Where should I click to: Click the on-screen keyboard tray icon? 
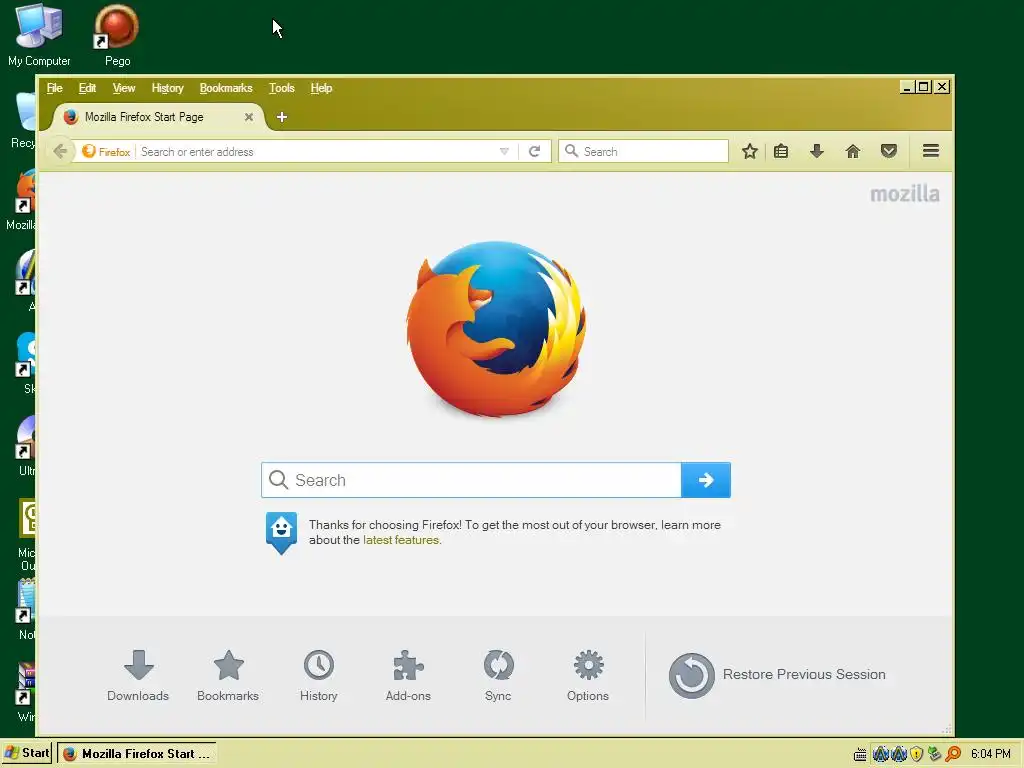[860, 754]
